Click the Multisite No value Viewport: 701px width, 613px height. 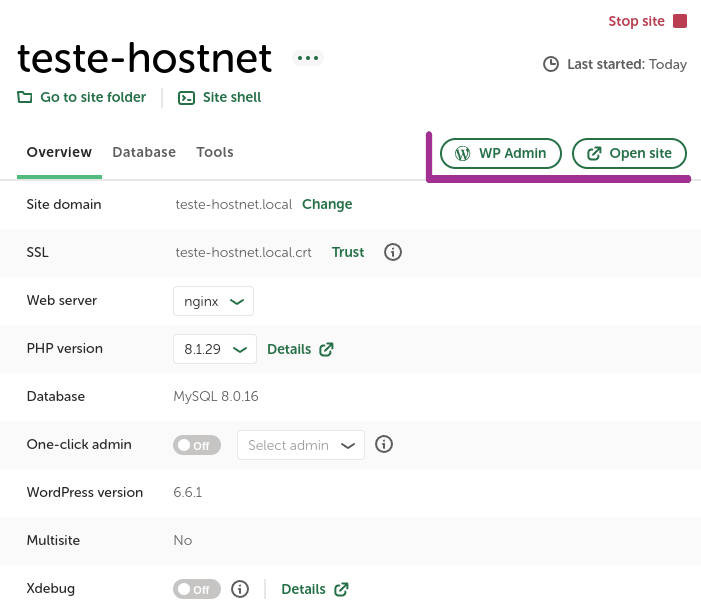pyautogui.click(x=183, y=541)
